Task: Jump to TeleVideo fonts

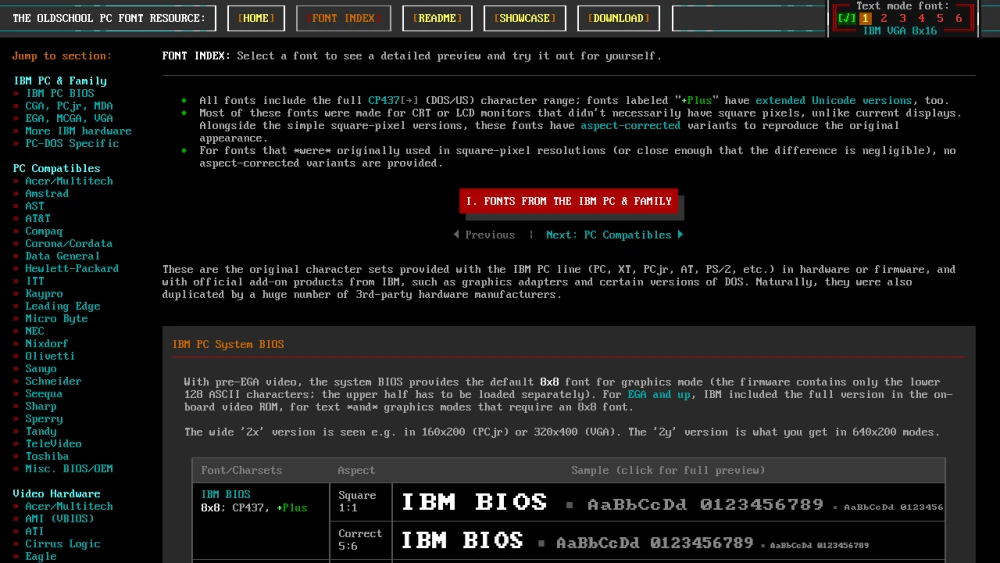Action: coord(53,443)
